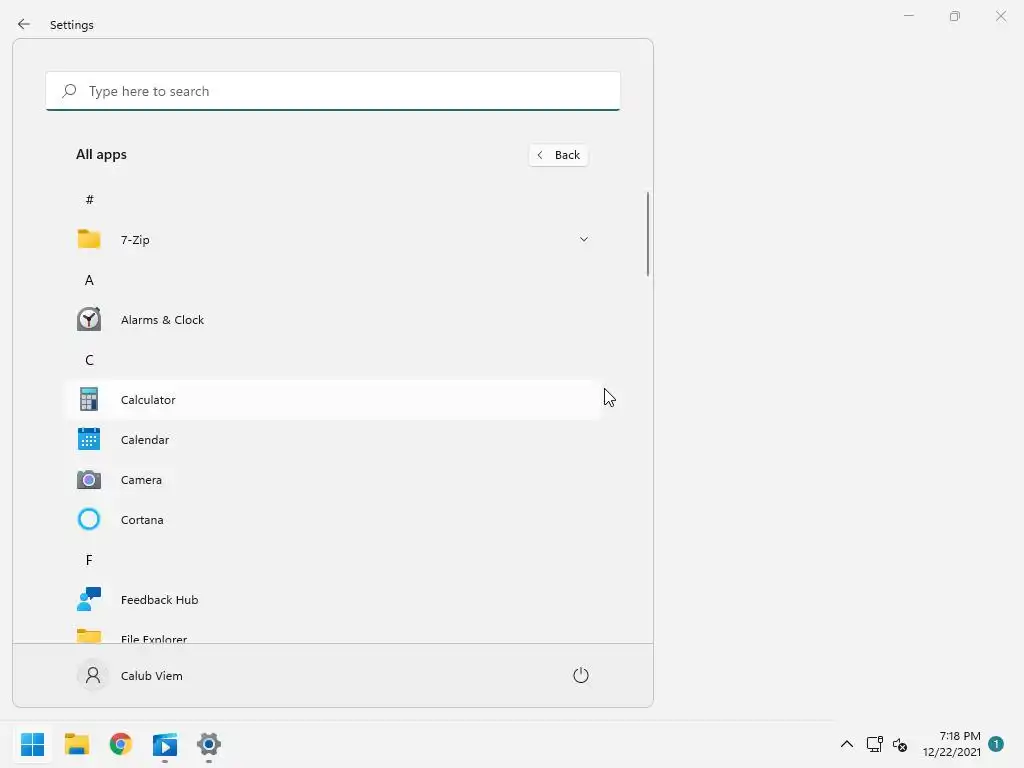Click the All apps list scrollbar
Image resolution: width=1024 pixels, height=768 pixels.
click(648, 233)
